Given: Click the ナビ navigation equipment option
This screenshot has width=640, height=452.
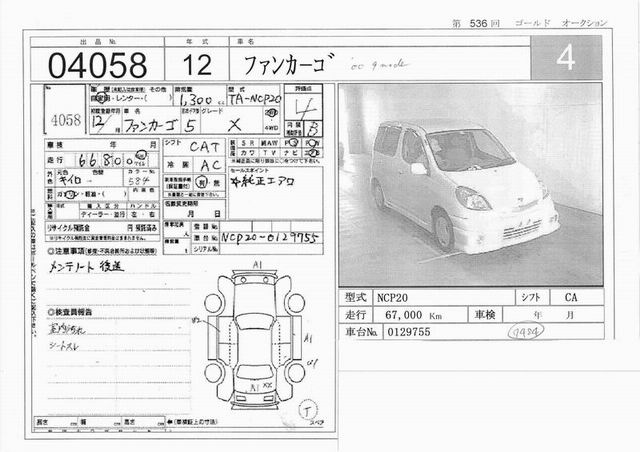Looking at the screenshot, I should (x=291, y=152).
